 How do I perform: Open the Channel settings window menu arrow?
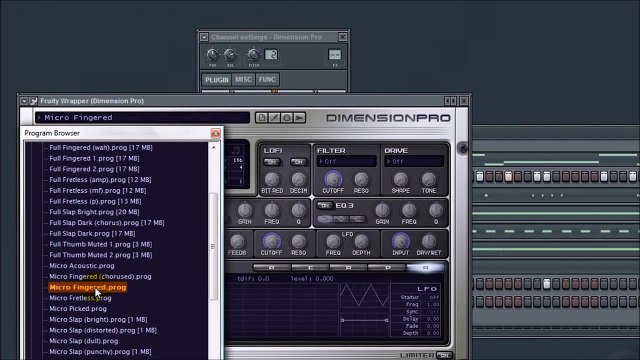(204, 37)
